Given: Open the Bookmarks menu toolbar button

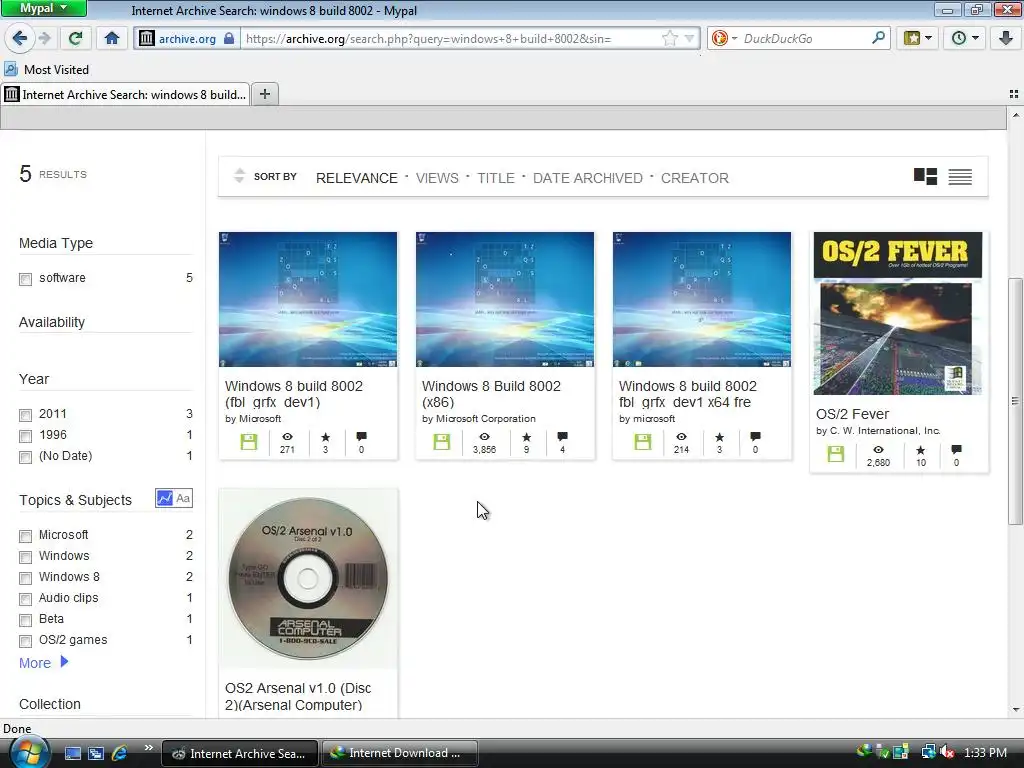Looking at the screenshot, I should 918,39.
